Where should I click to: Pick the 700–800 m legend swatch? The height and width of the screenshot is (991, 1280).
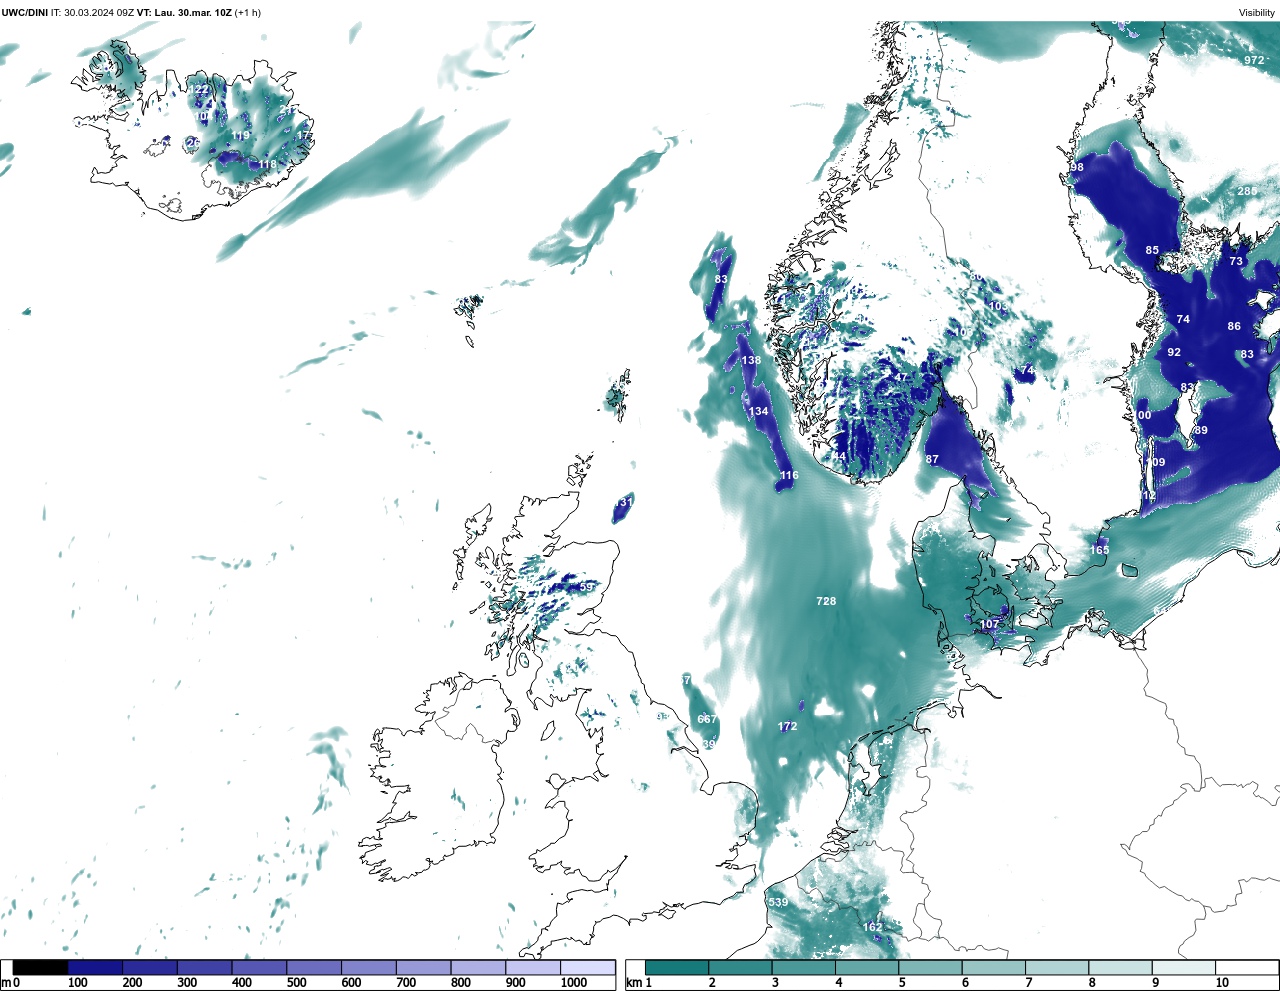pos(424,967)
